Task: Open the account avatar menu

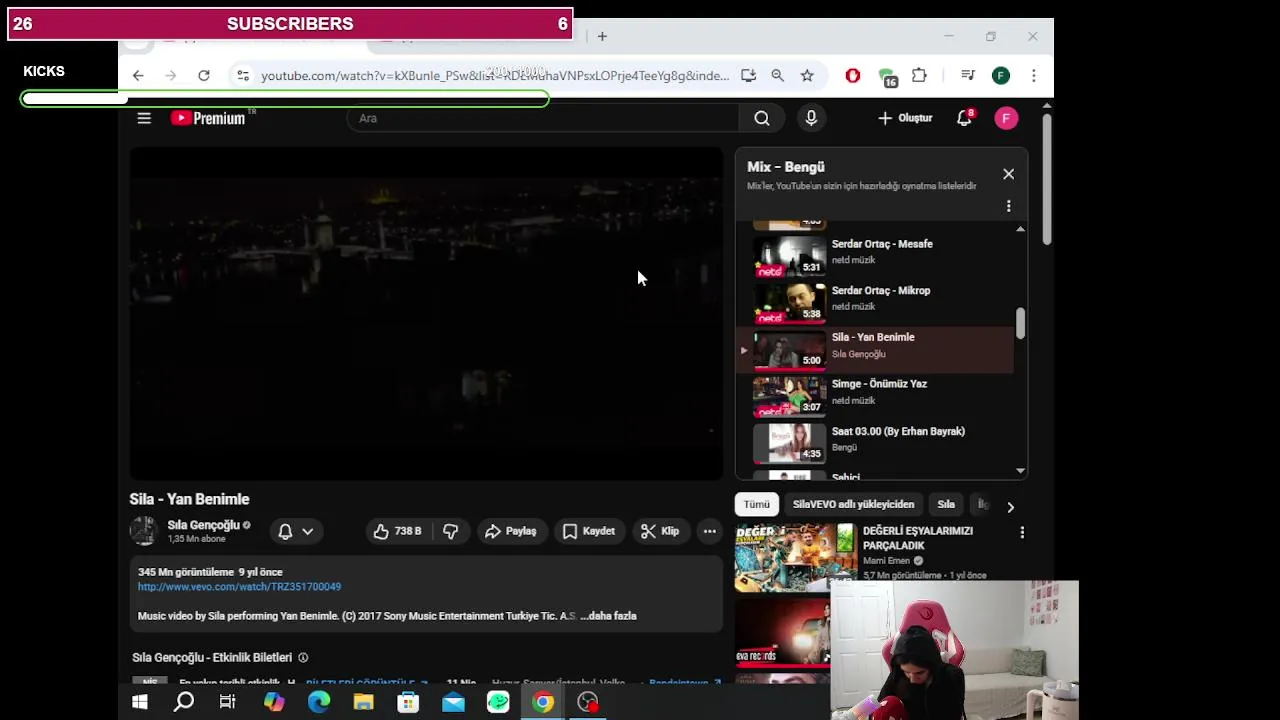Action: (x=1006, y=118)
